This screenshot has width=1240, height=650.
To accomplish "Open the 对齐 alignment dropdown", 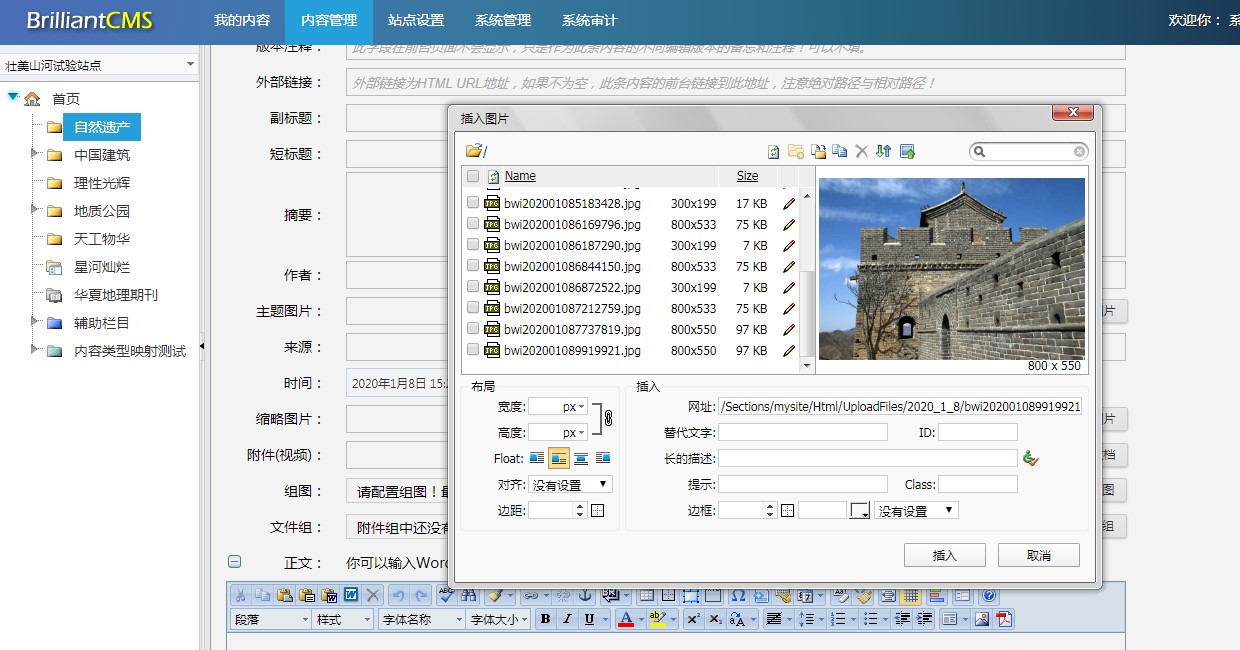I will (570, 485).
